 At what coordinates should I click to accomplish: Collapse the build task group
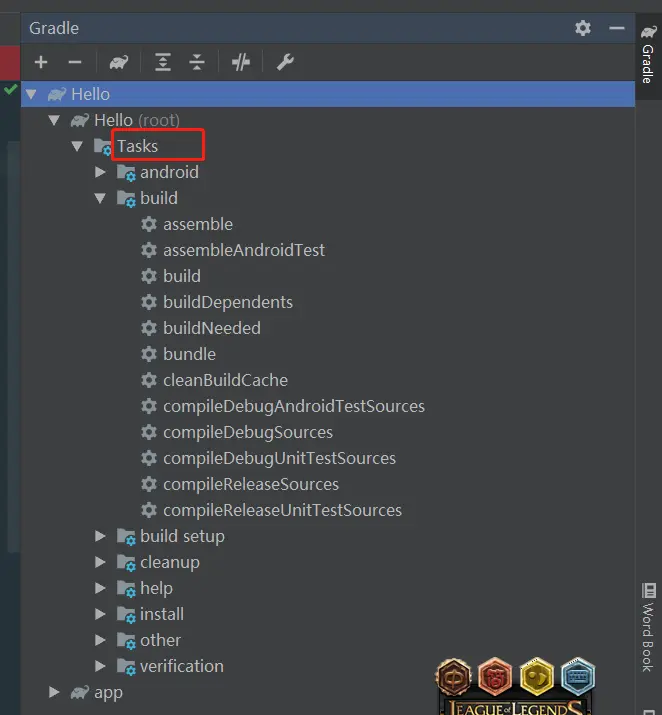[x=100, y=198]
